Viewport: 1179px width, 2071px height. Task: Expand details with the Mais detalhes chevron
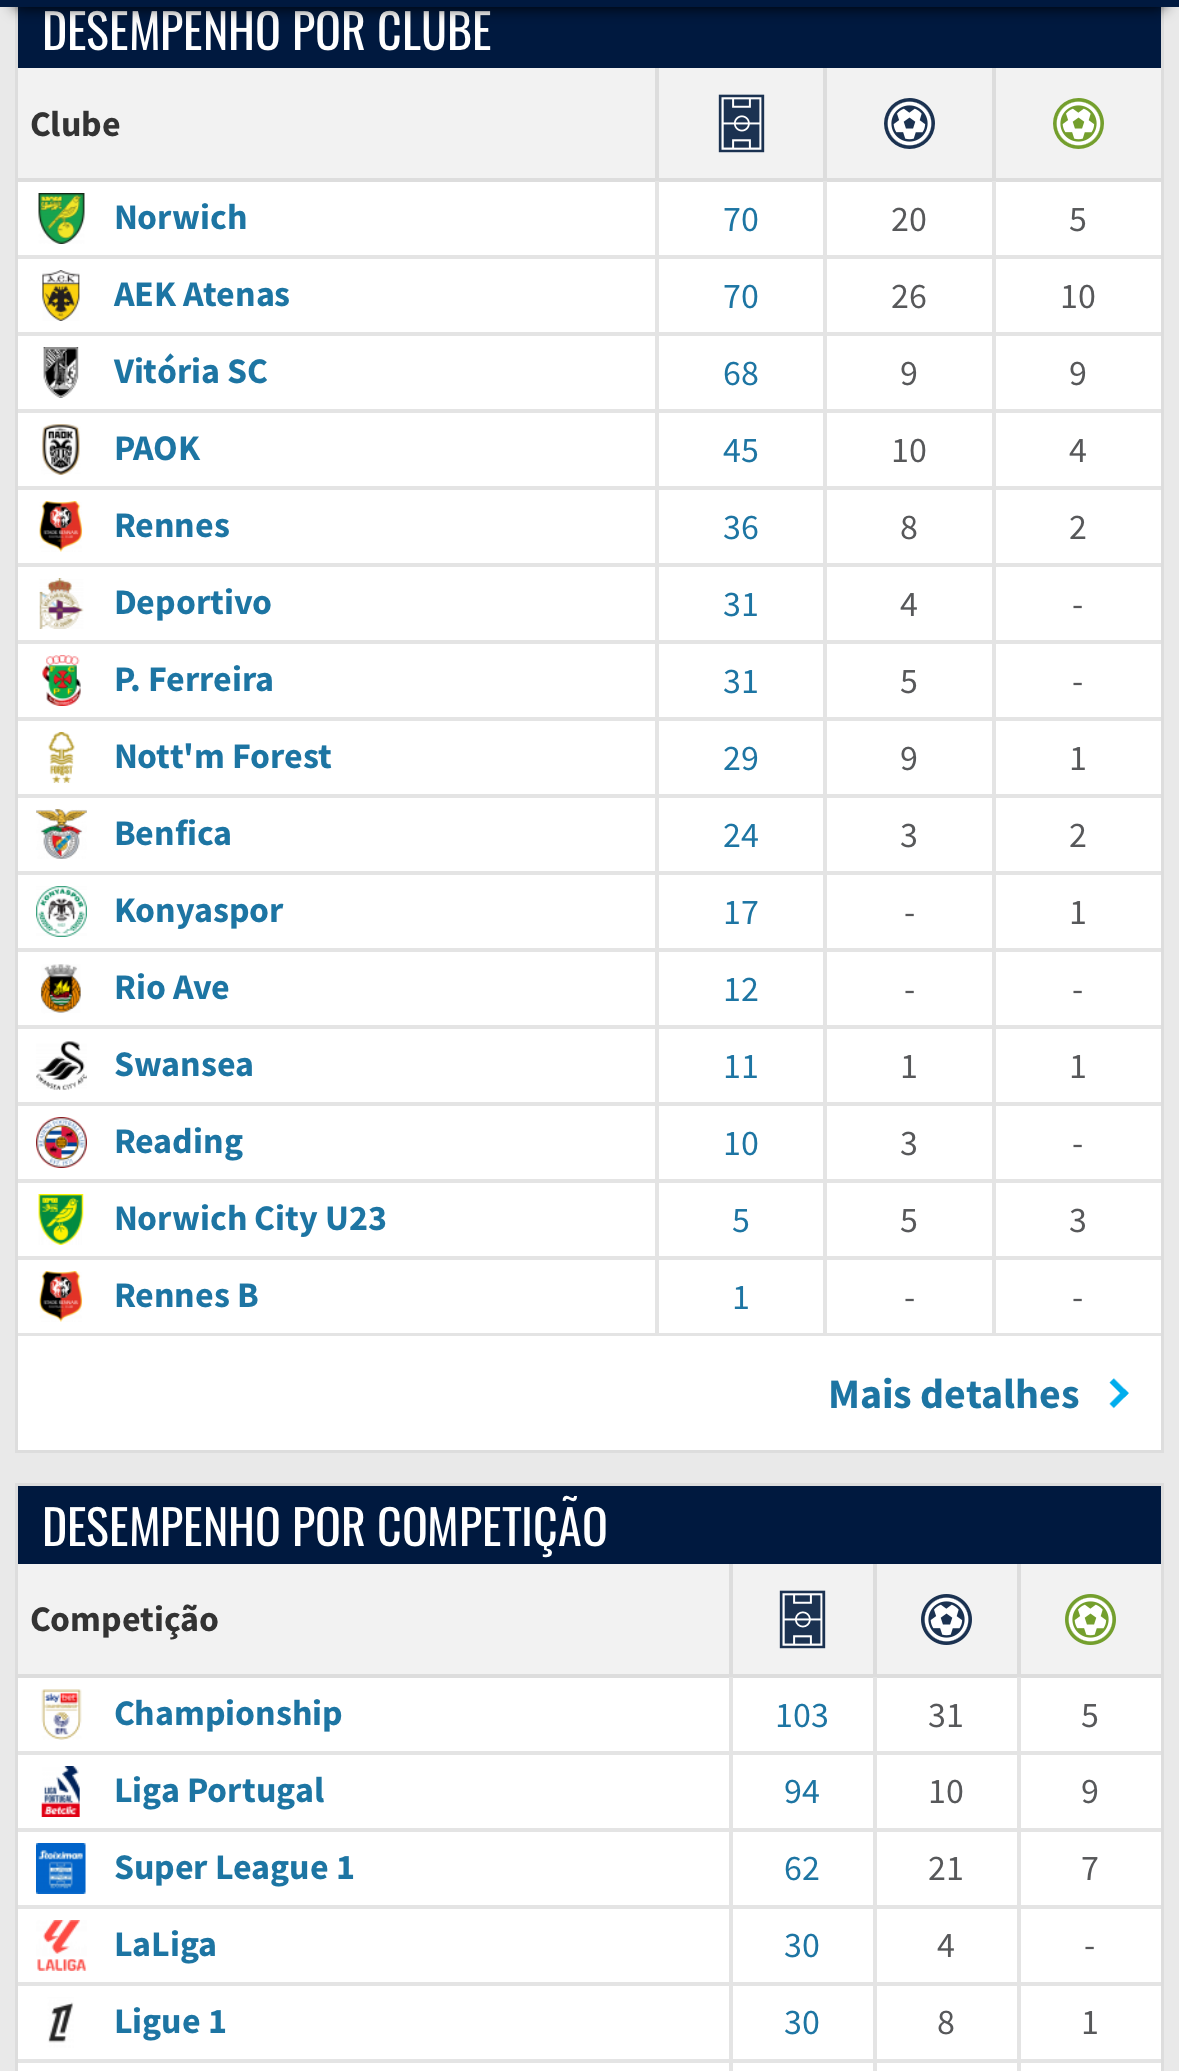tap(1120, 1394)
